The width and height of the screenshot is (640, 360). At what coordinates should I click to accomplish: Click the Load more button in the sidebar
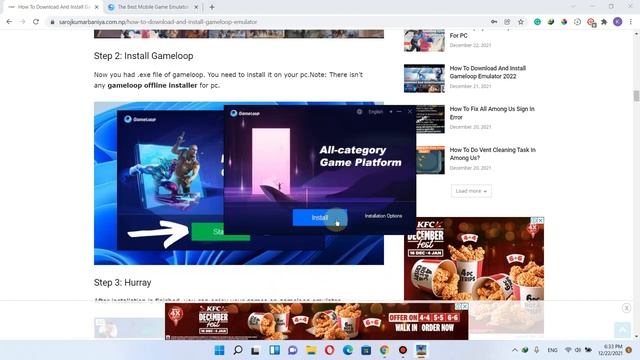tap(471, 191)
